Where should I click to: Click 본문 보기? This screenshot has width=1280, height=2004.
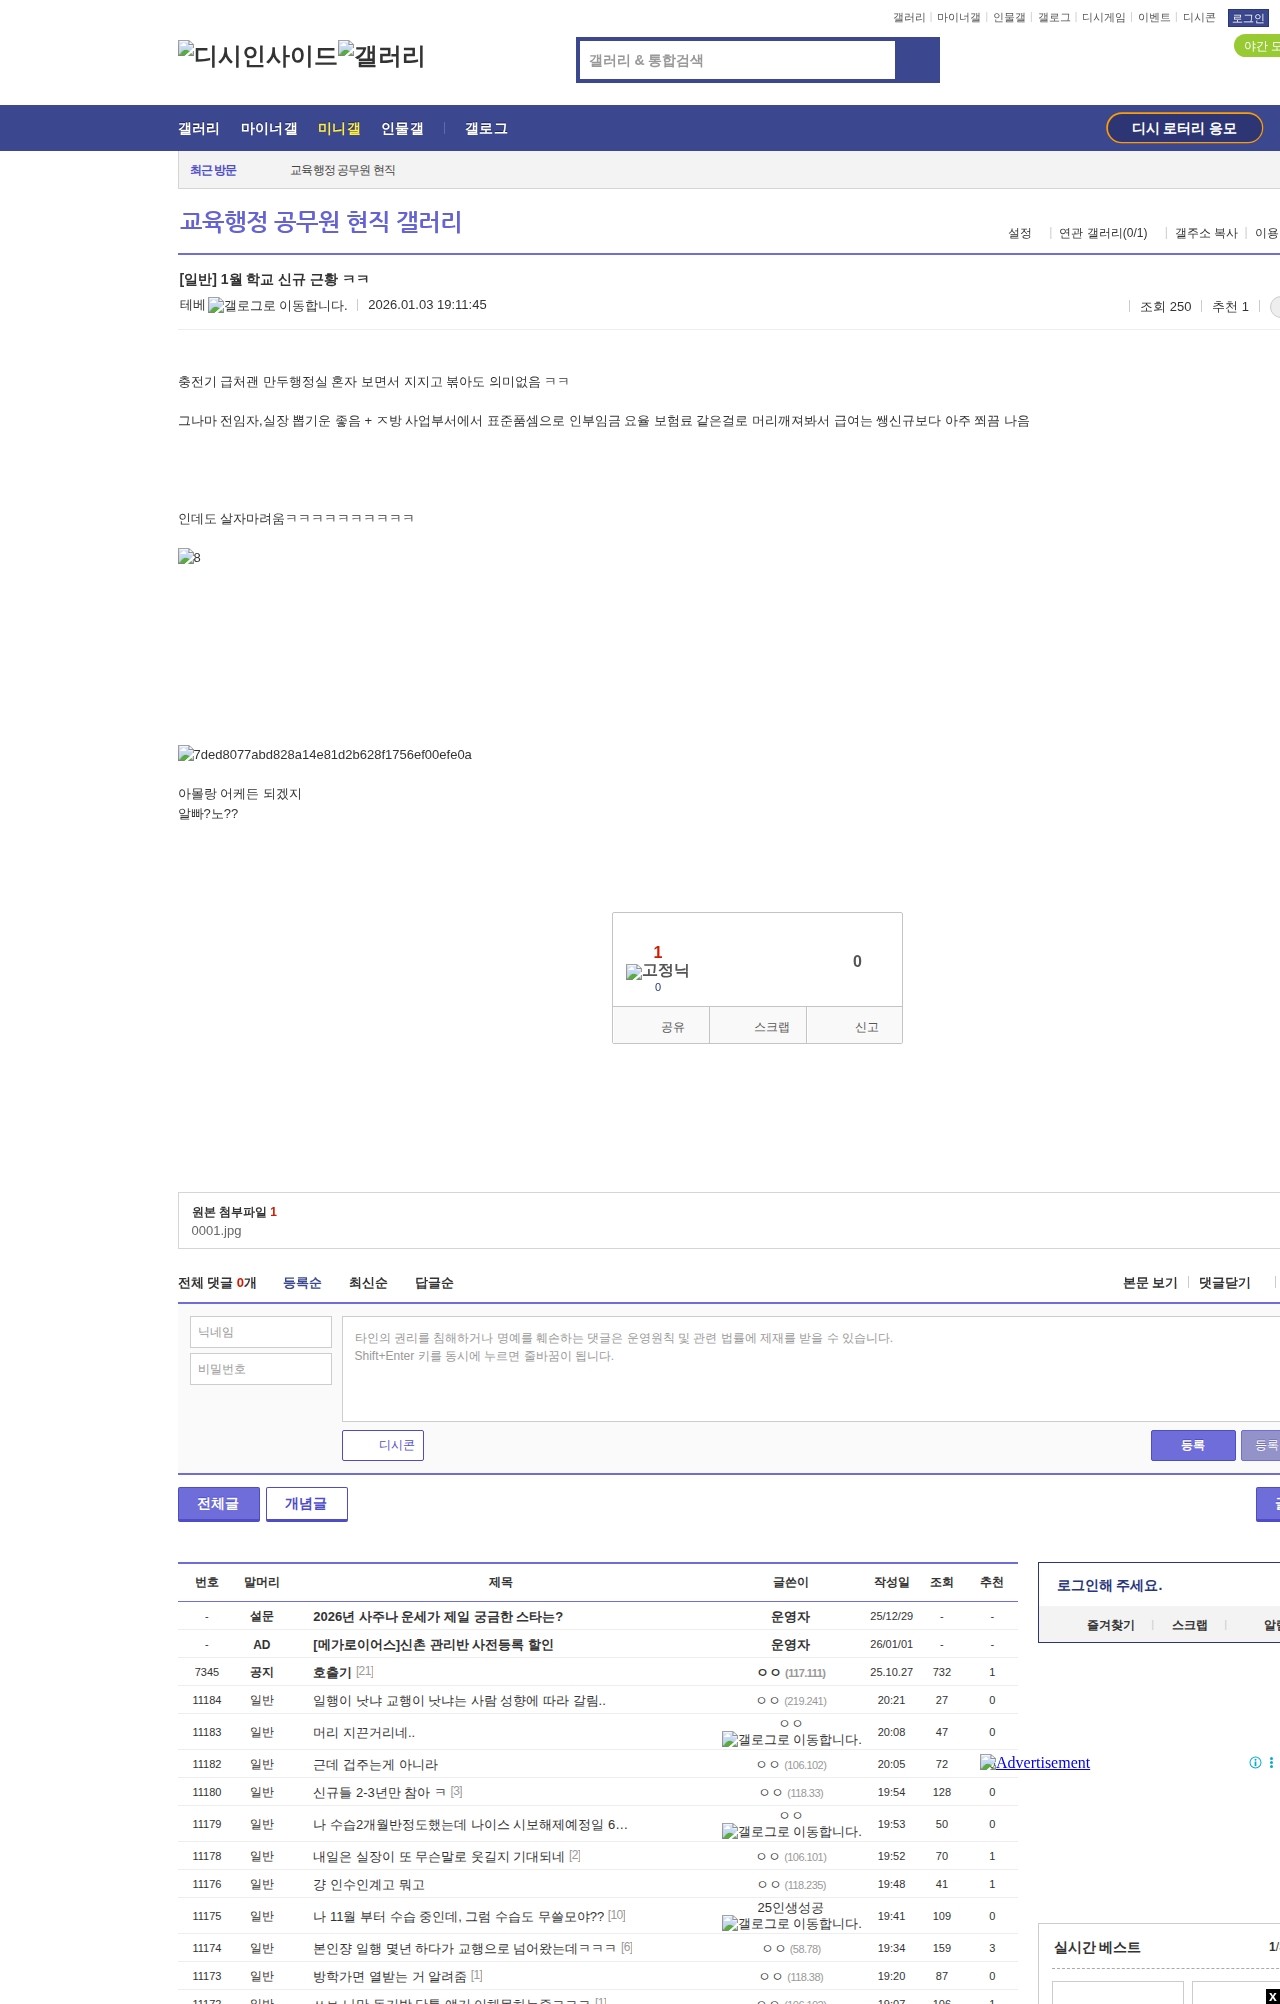click(x=1150, y=1283)
